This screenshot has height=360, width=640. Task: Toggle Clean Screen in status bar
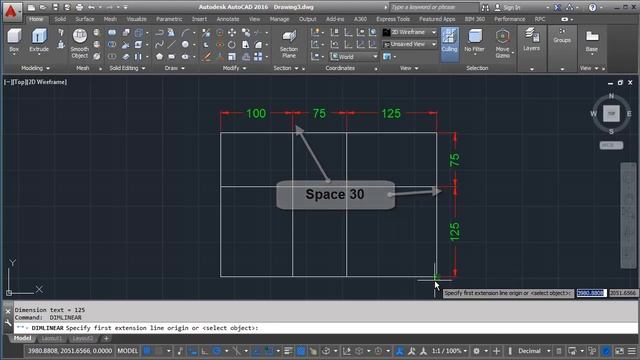point(620,351)
